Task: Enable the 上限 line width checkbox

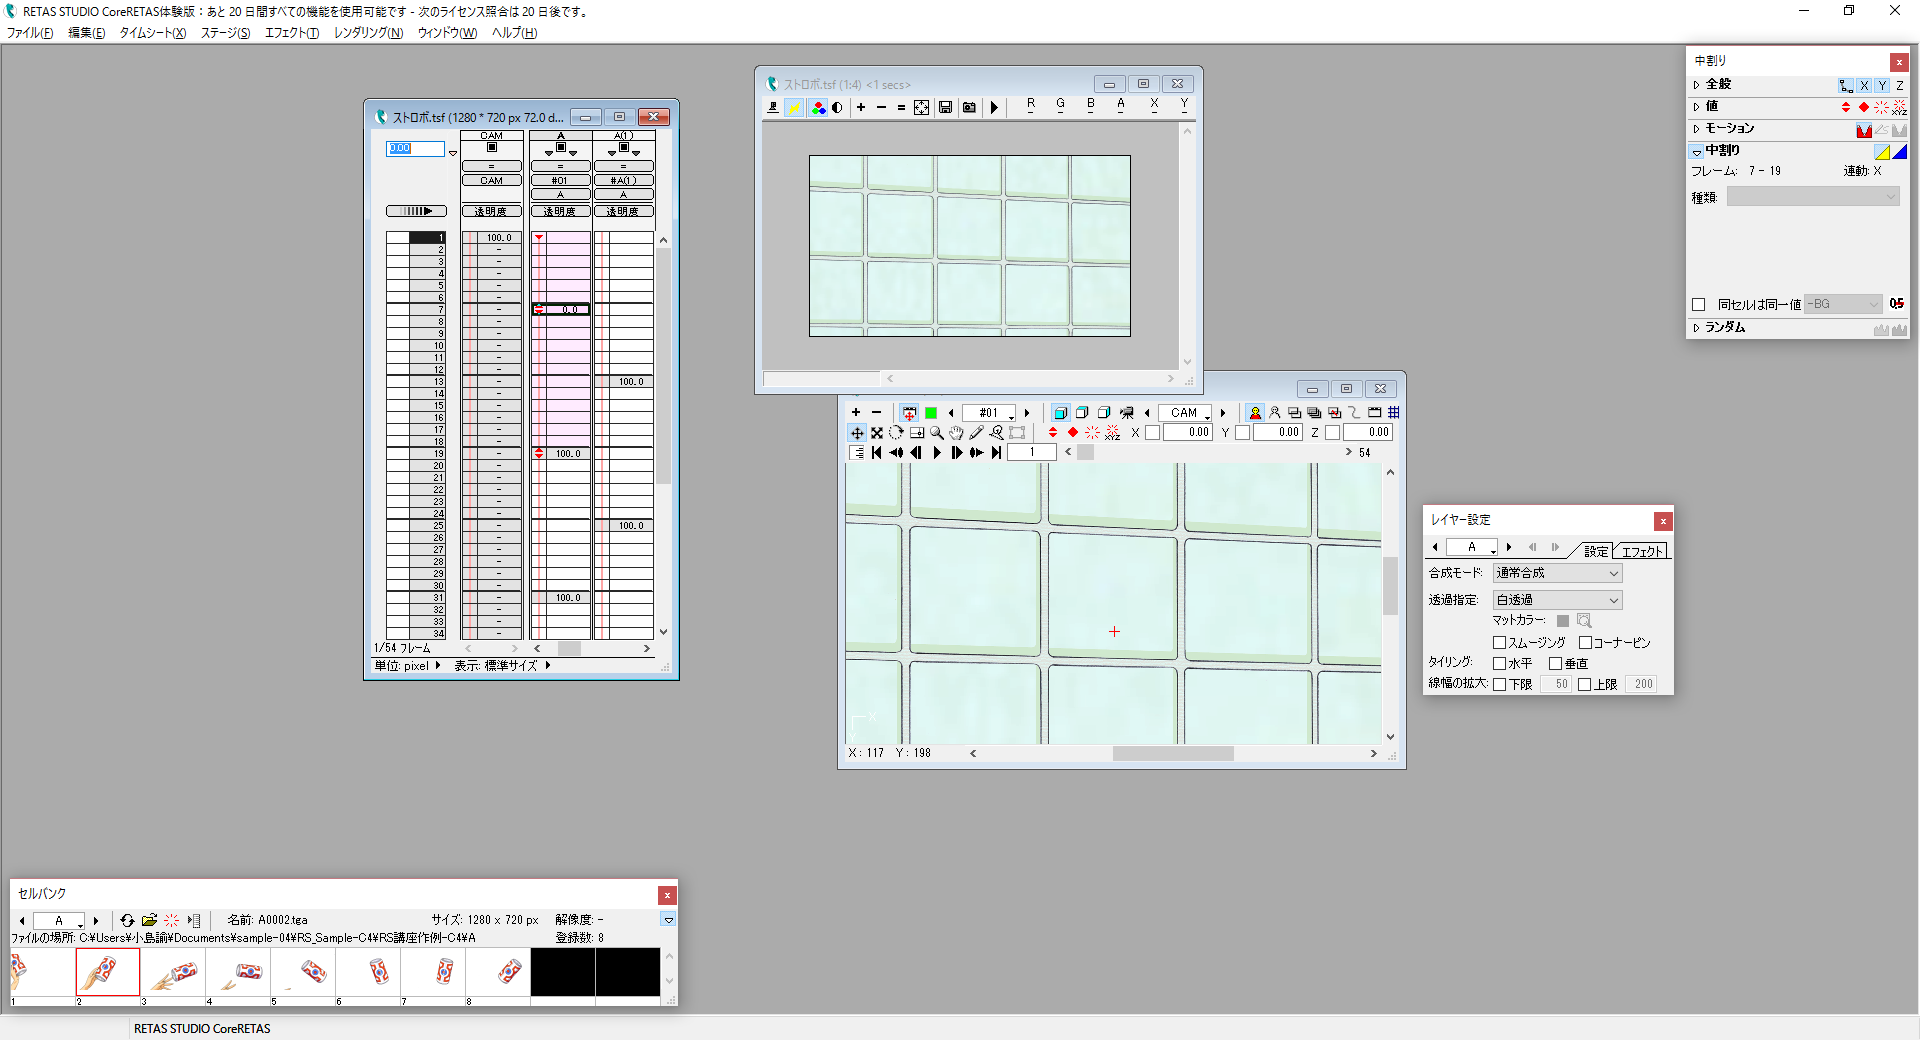Action: (x=1584, y=685)
